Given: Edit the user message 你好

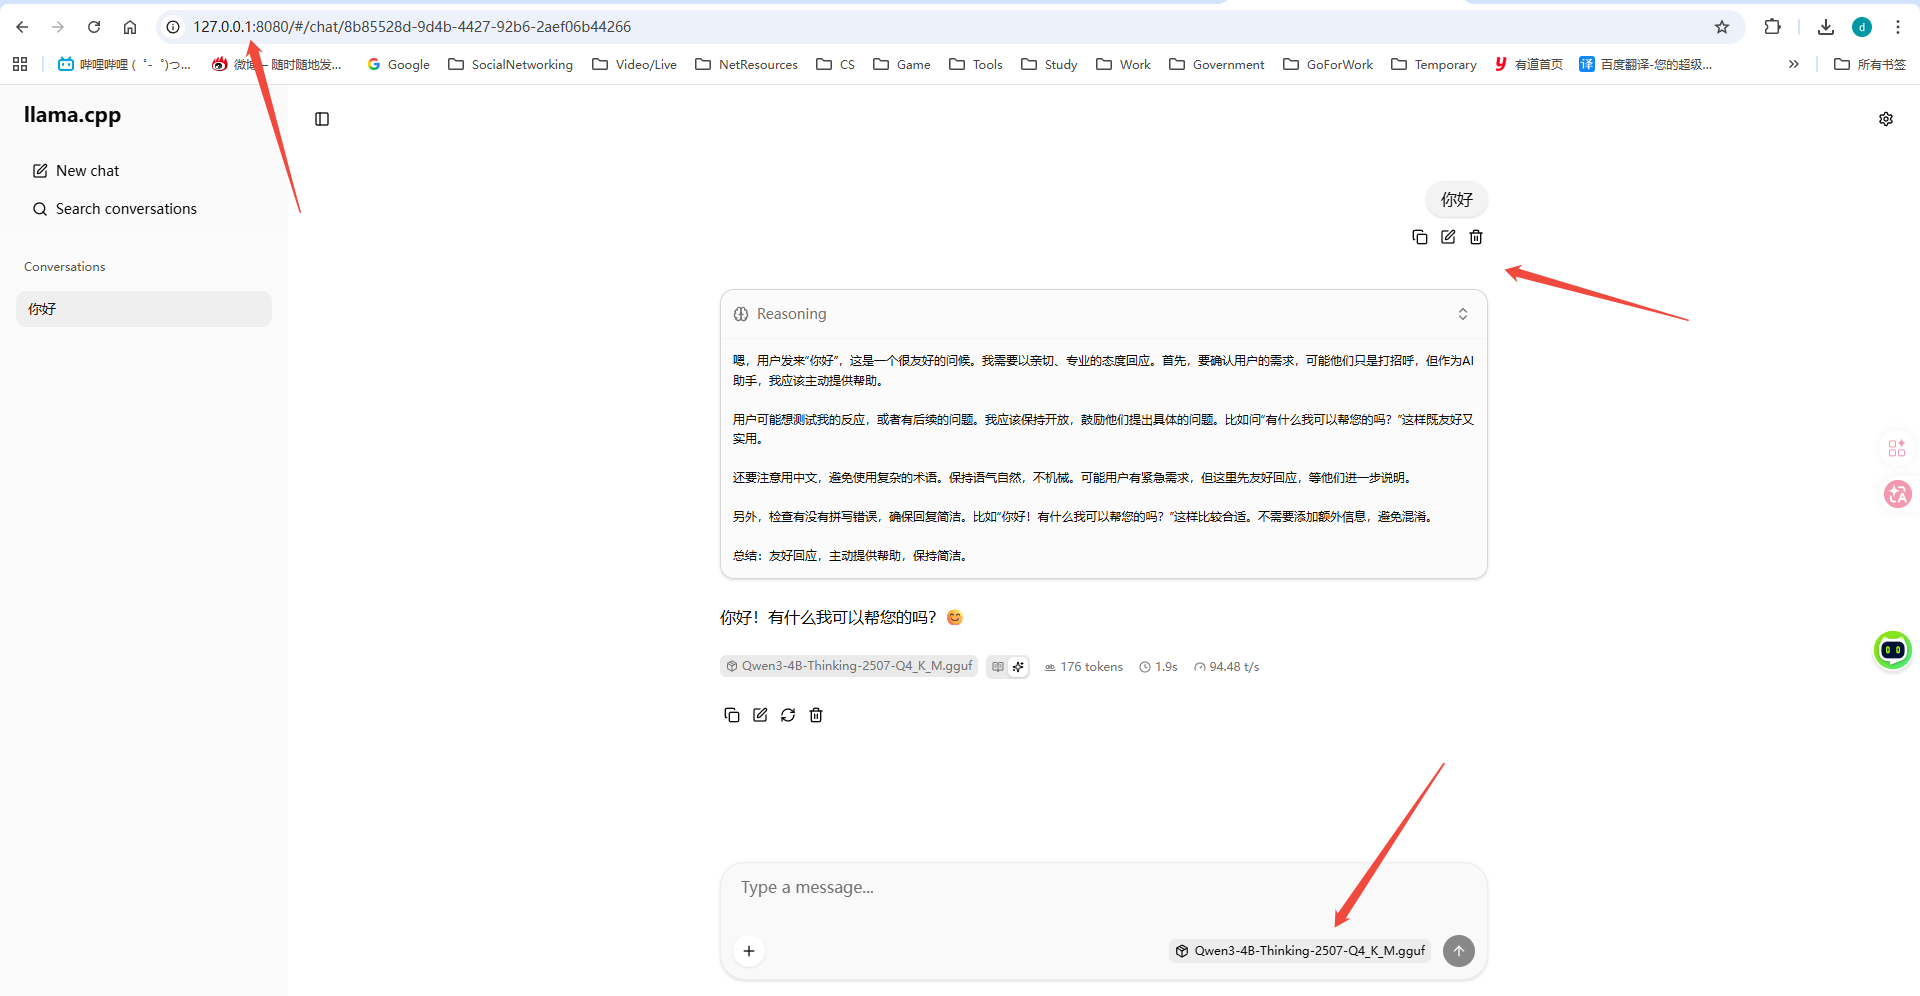Looking at the screenshot, I should 1448,237.
